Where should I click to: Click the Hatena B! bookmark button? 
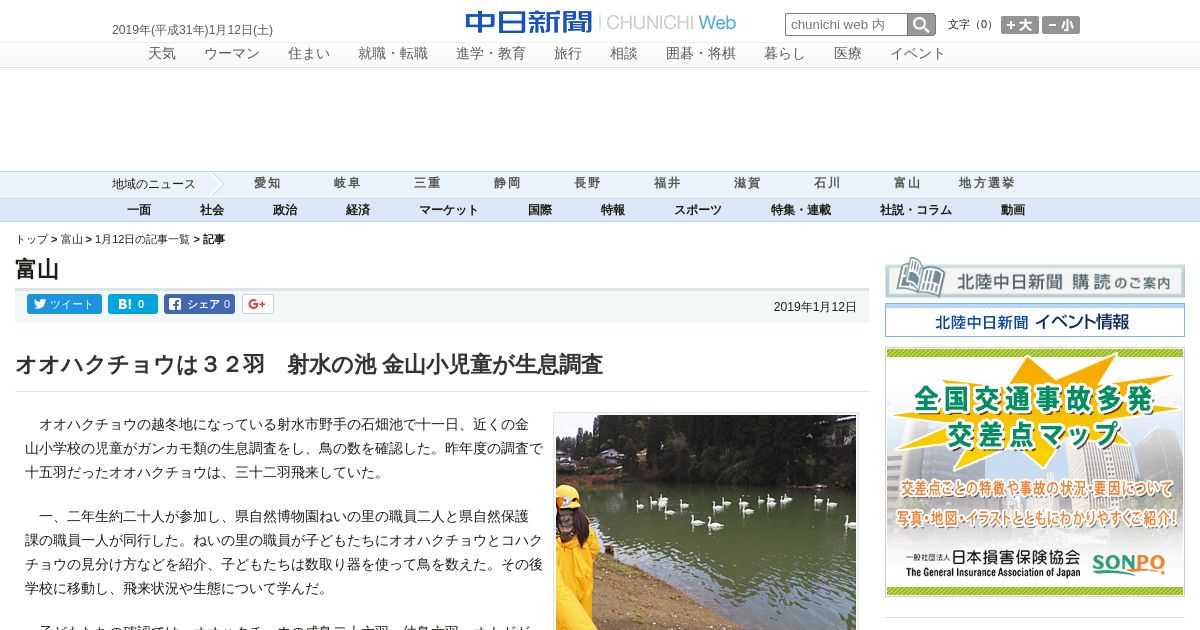133,304
